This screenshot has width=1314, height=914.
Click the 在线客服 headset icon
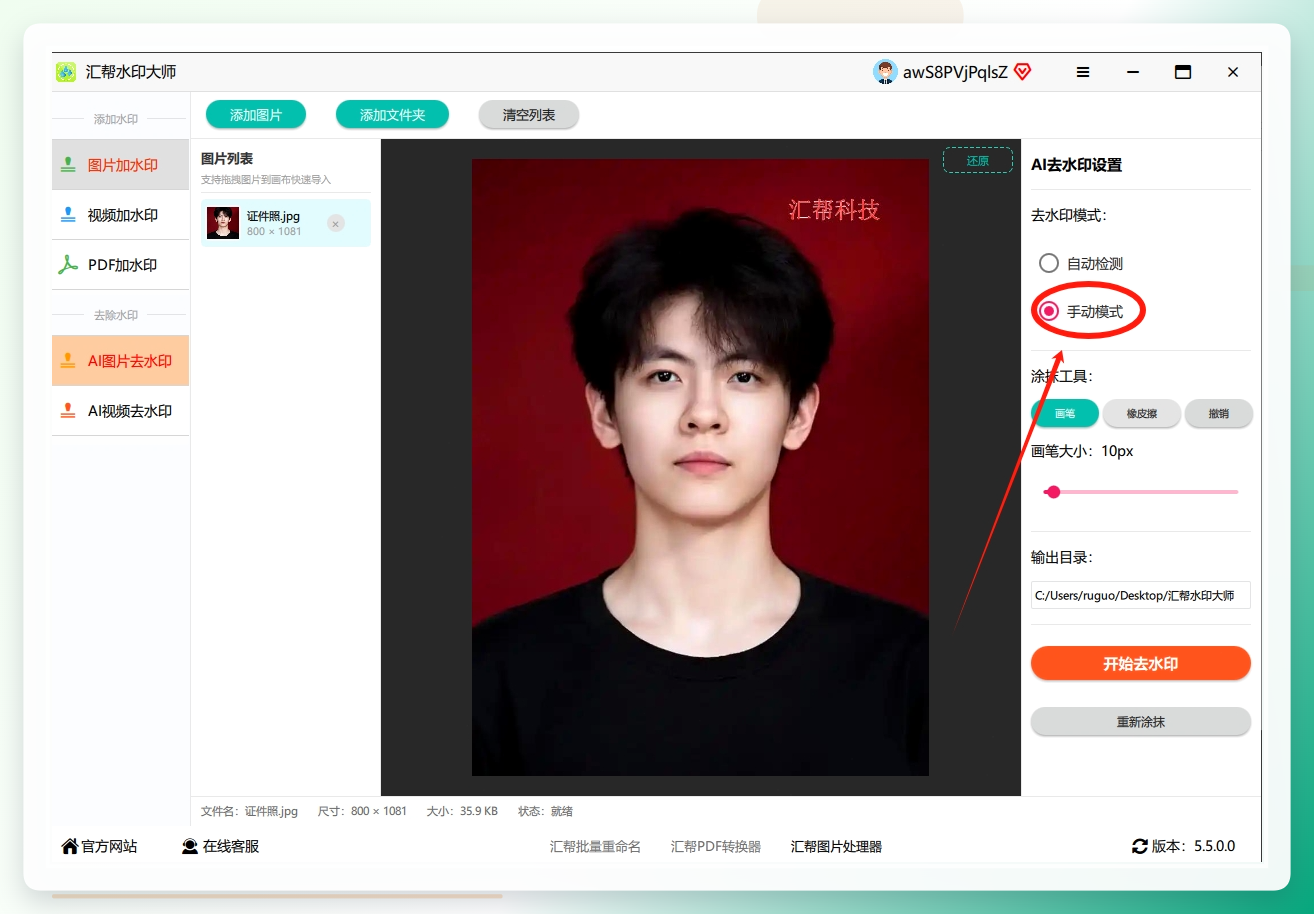pyautogui.click(x=190, y=846)
